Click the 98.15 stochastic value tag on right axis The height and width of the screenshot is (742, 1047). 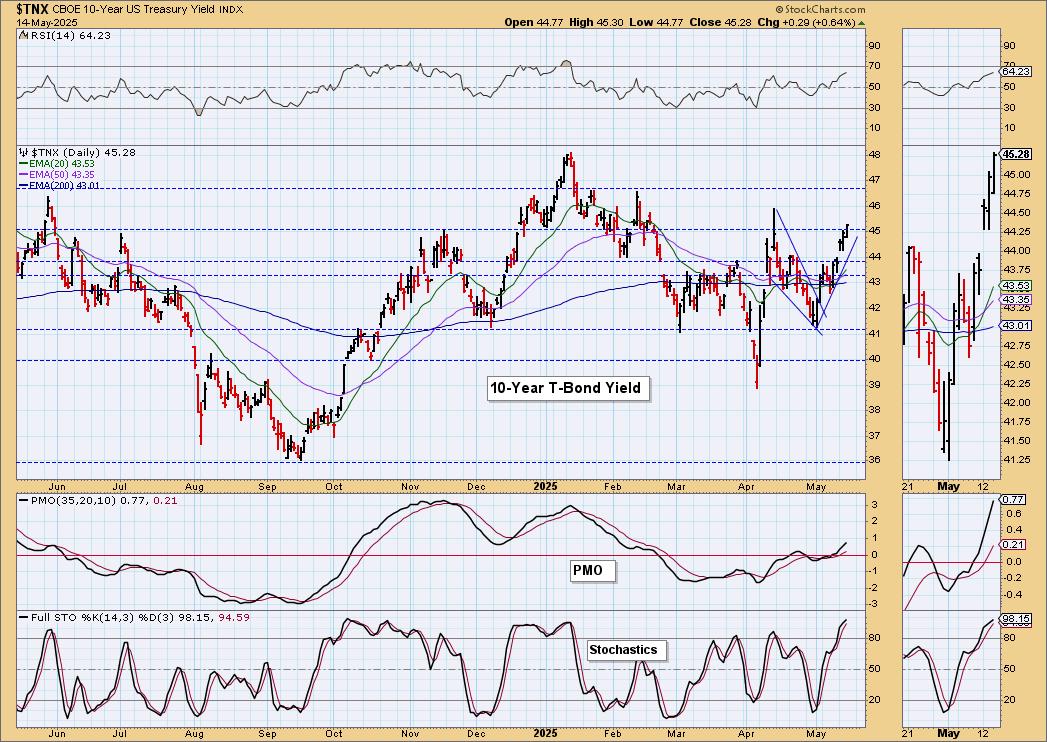click(1016, 619)
